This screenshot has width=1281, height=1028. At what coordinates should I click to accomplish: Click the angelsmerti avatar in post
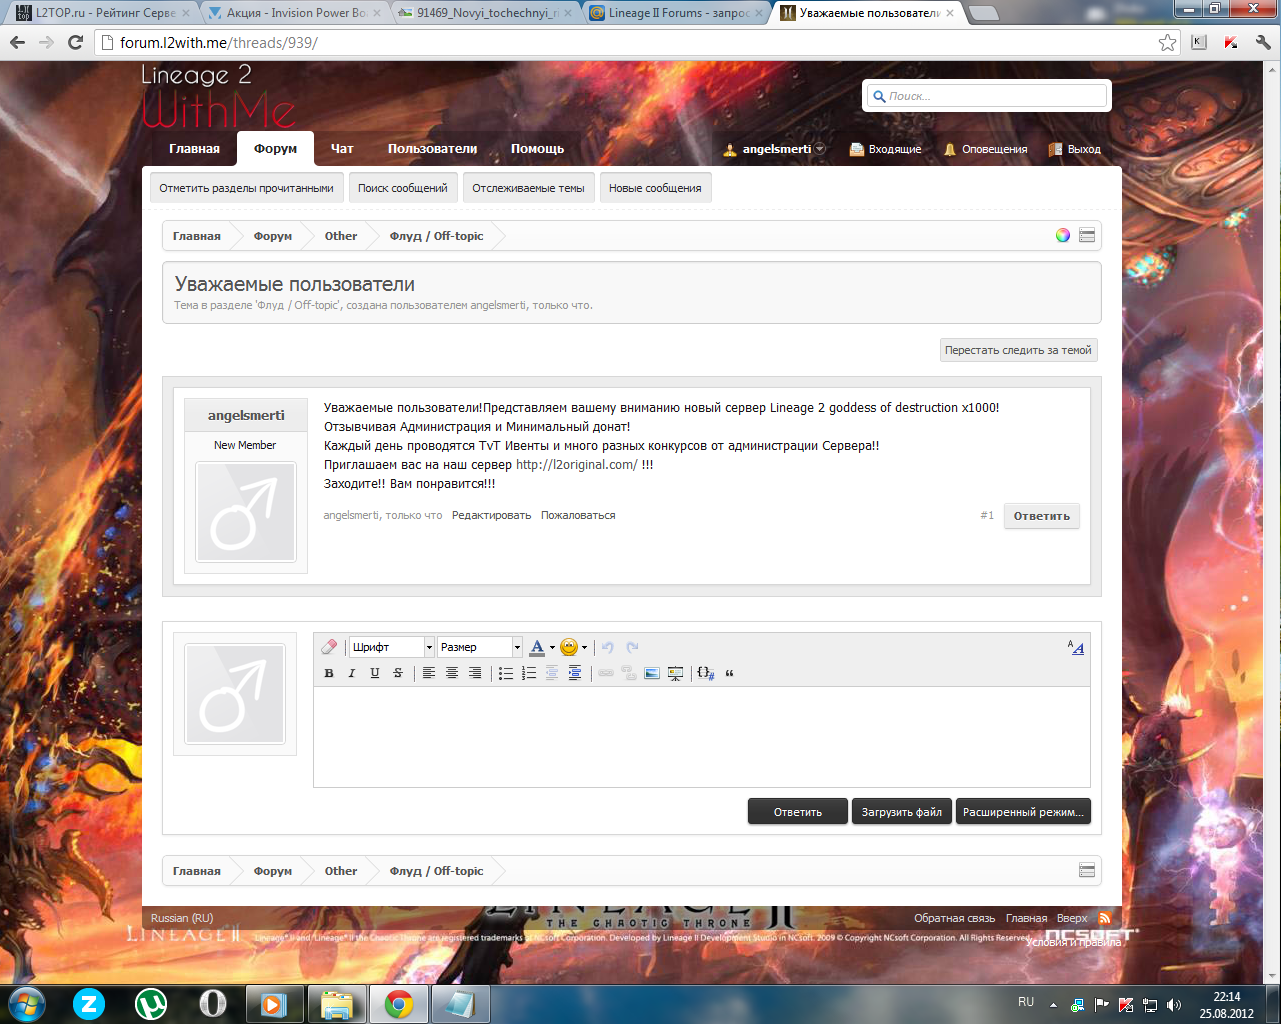pyautogui.click(x=246, y=512)
